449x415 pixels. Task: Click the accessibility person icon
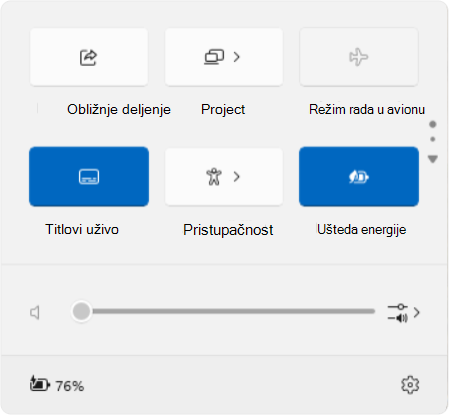click(214, 176)
